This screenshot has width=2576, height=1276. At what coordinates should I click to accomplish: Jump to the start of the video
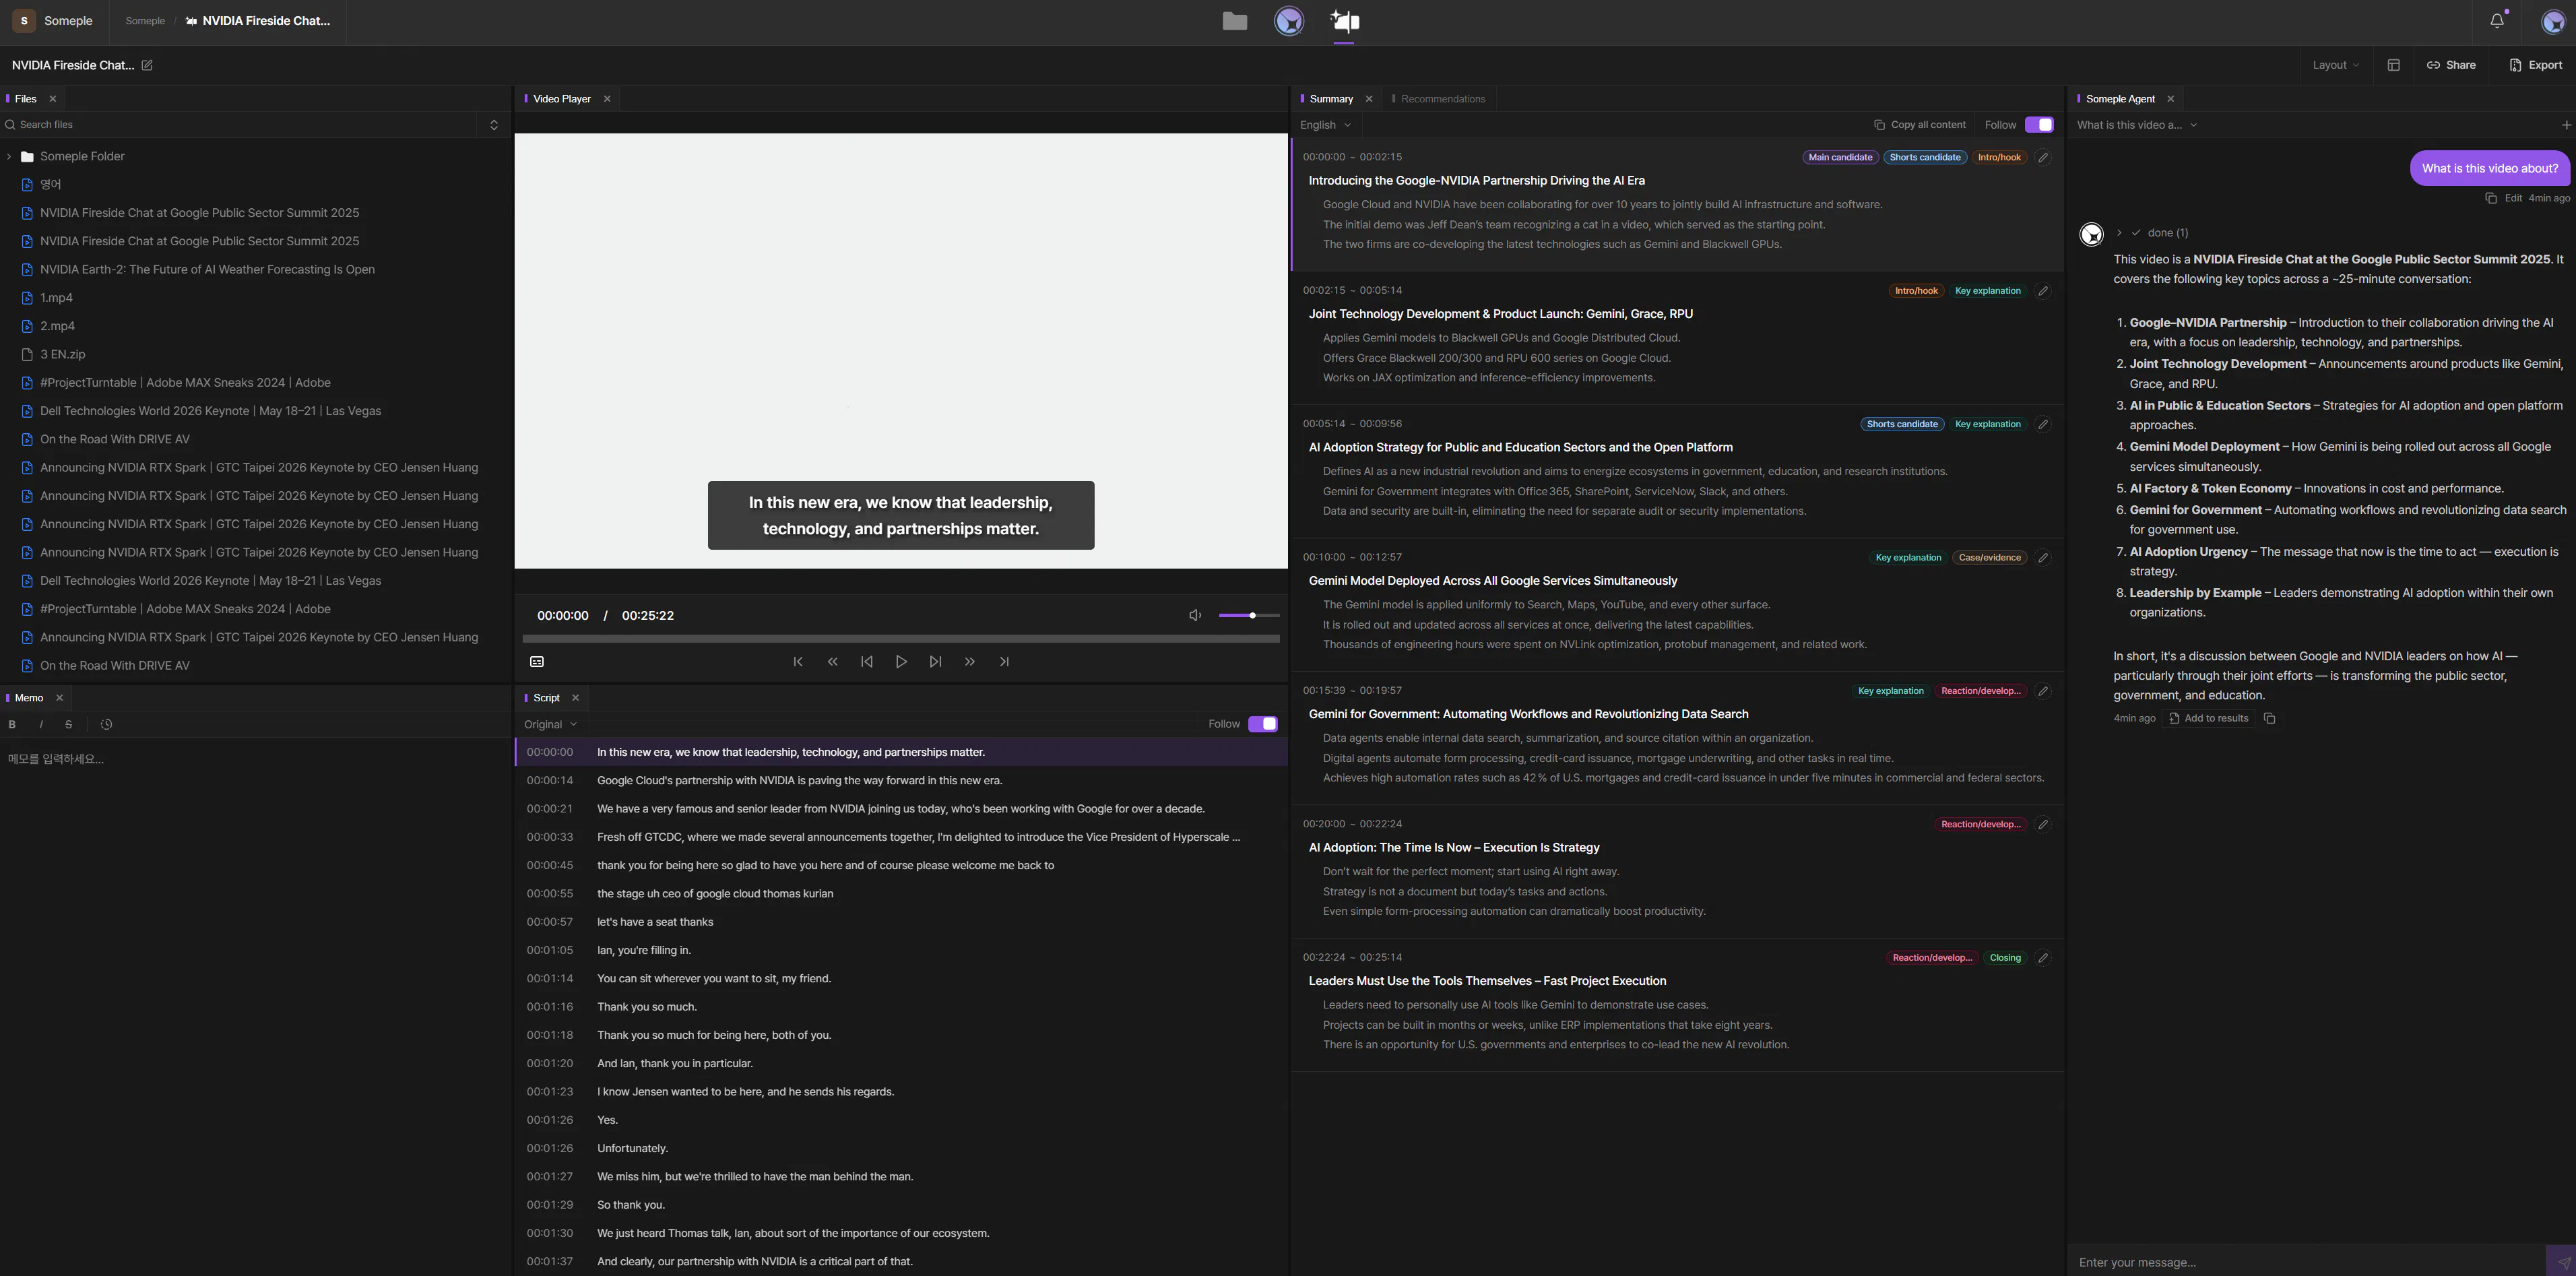click(798, 662)
